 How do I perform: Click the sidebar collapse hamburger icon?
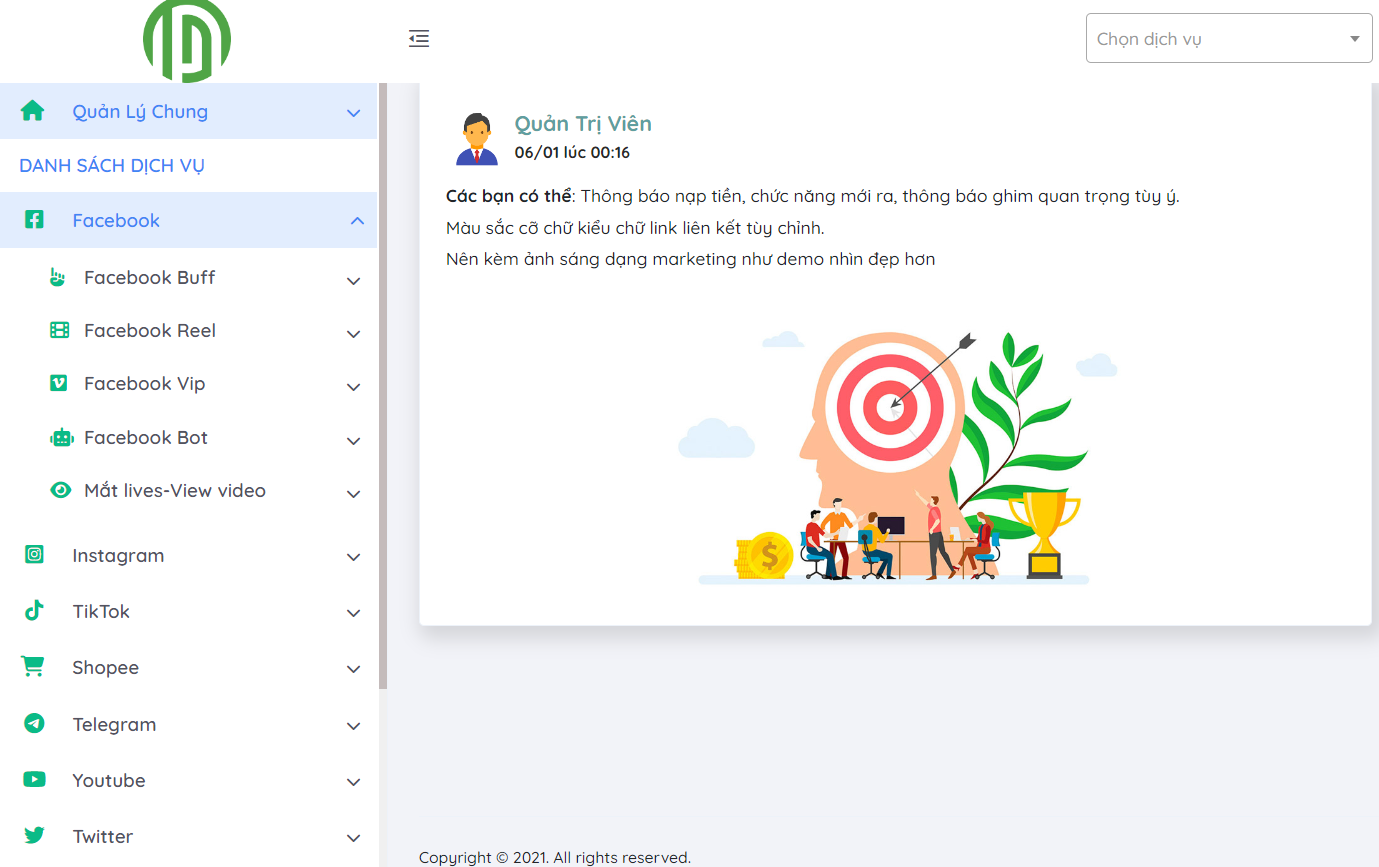point(419,39)
